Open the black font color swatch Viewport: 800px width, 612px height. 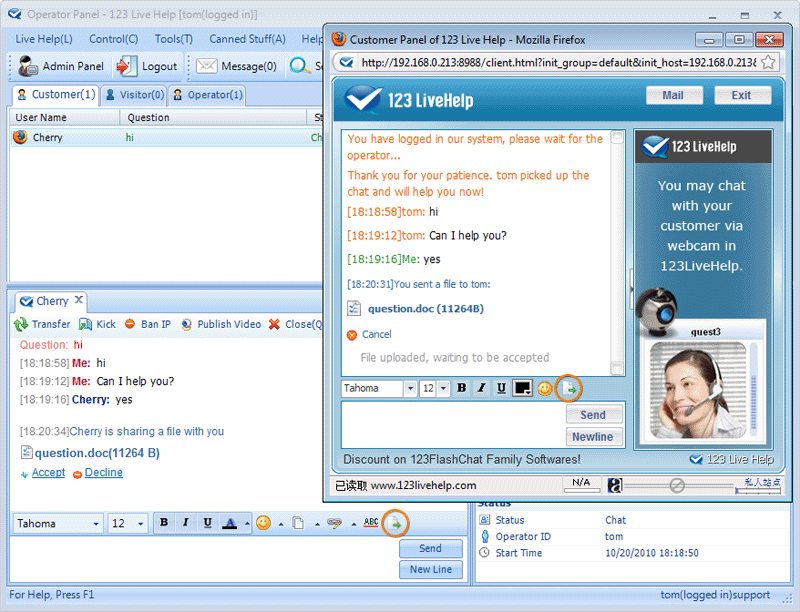(522, 388)
